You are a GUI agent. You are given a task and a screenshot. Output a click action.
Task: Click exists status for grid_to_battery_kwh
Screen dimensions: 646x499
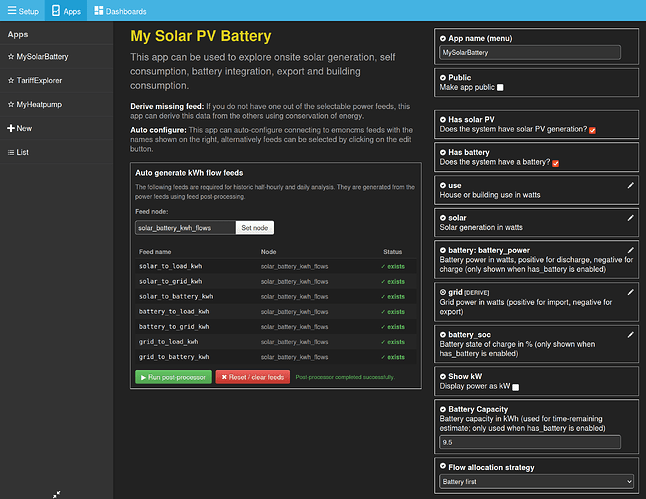point(393,357)
